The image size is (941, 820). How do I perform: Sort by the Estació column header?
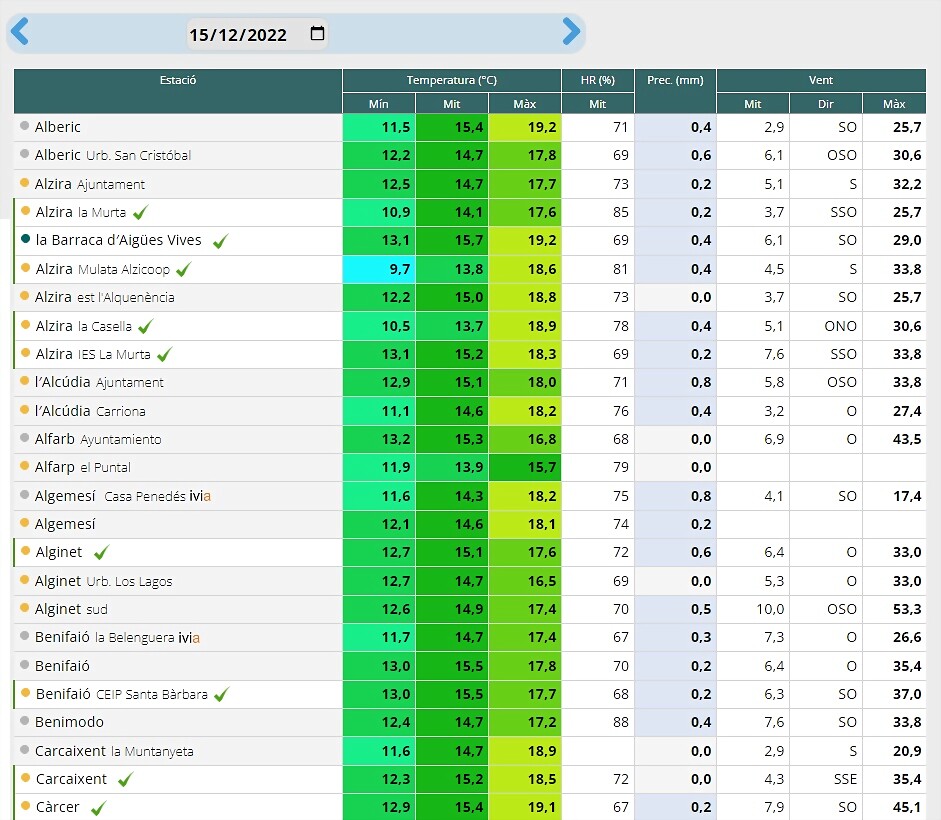[x=178, y=91]
